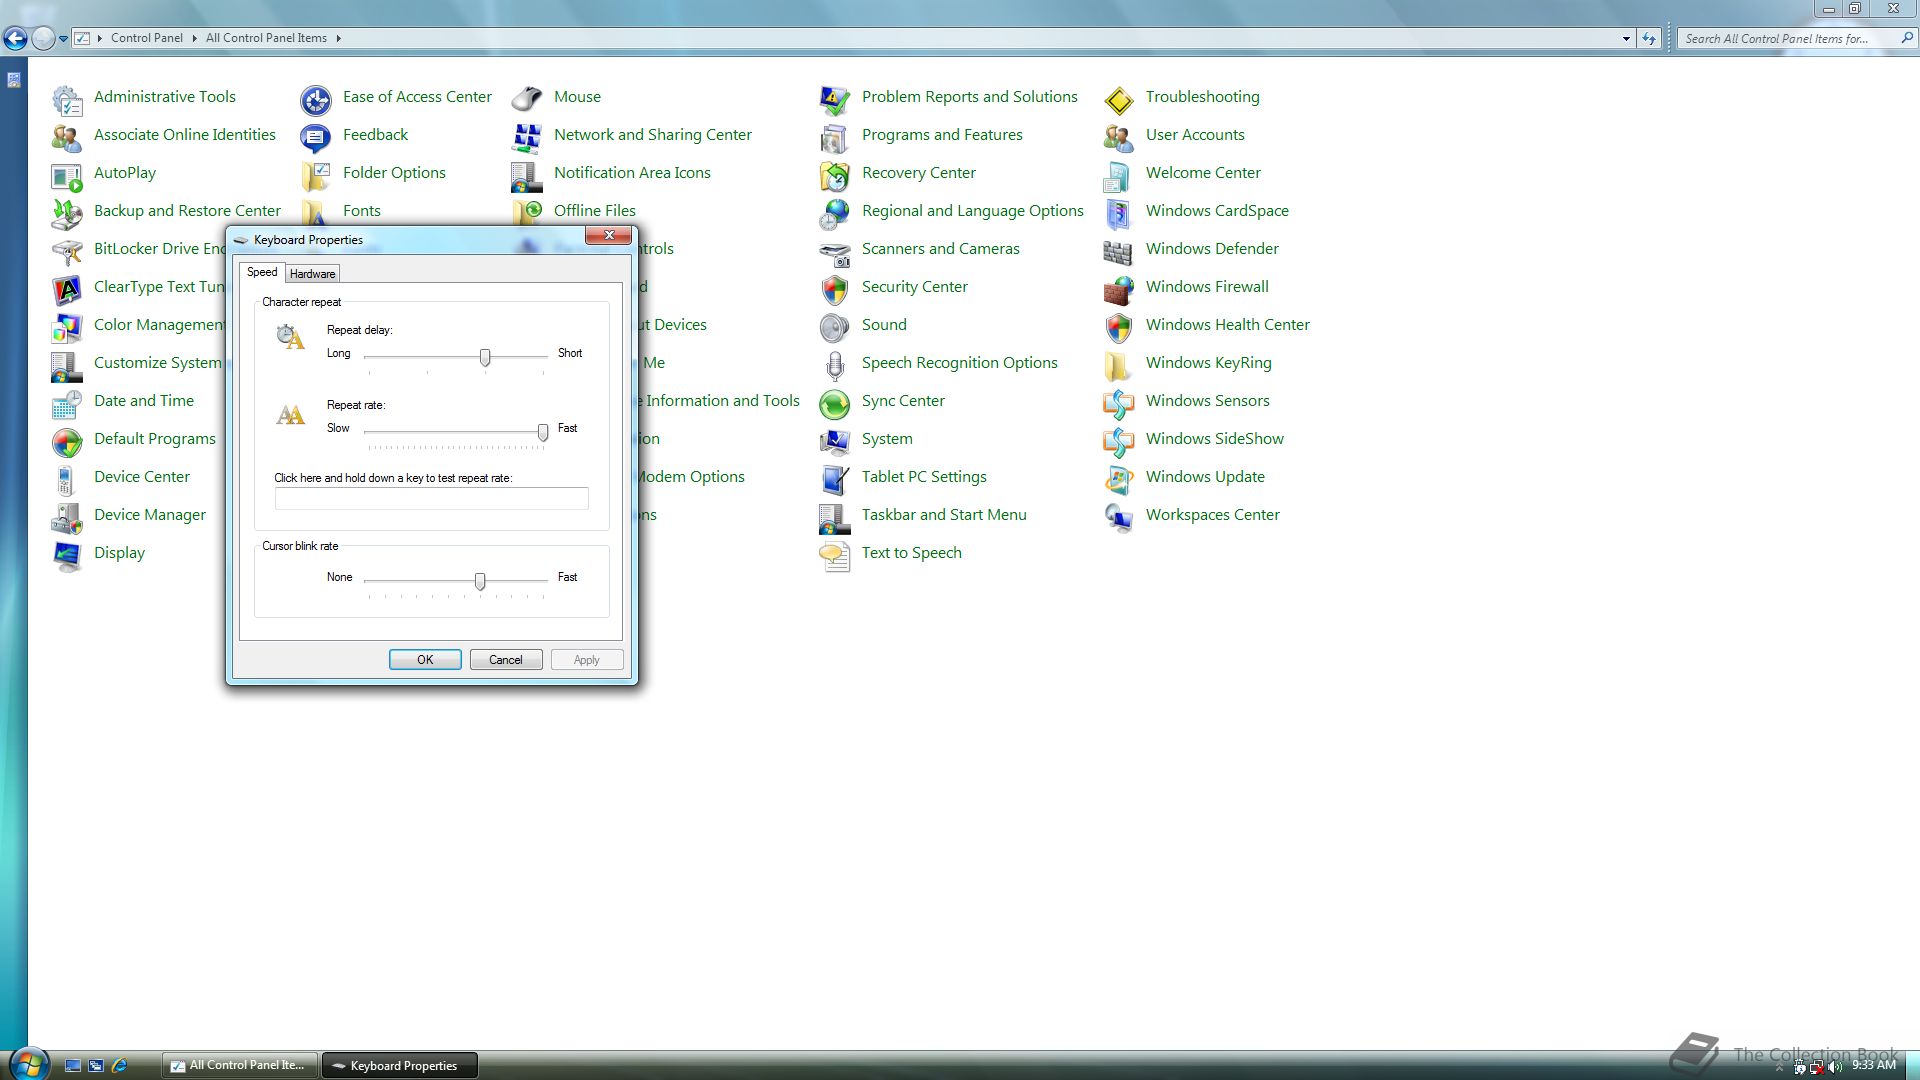Viewport: 1920px width, 1080px height.
Task: Expand the recent pages dropdown next to Forward
Action: [63, 39]
